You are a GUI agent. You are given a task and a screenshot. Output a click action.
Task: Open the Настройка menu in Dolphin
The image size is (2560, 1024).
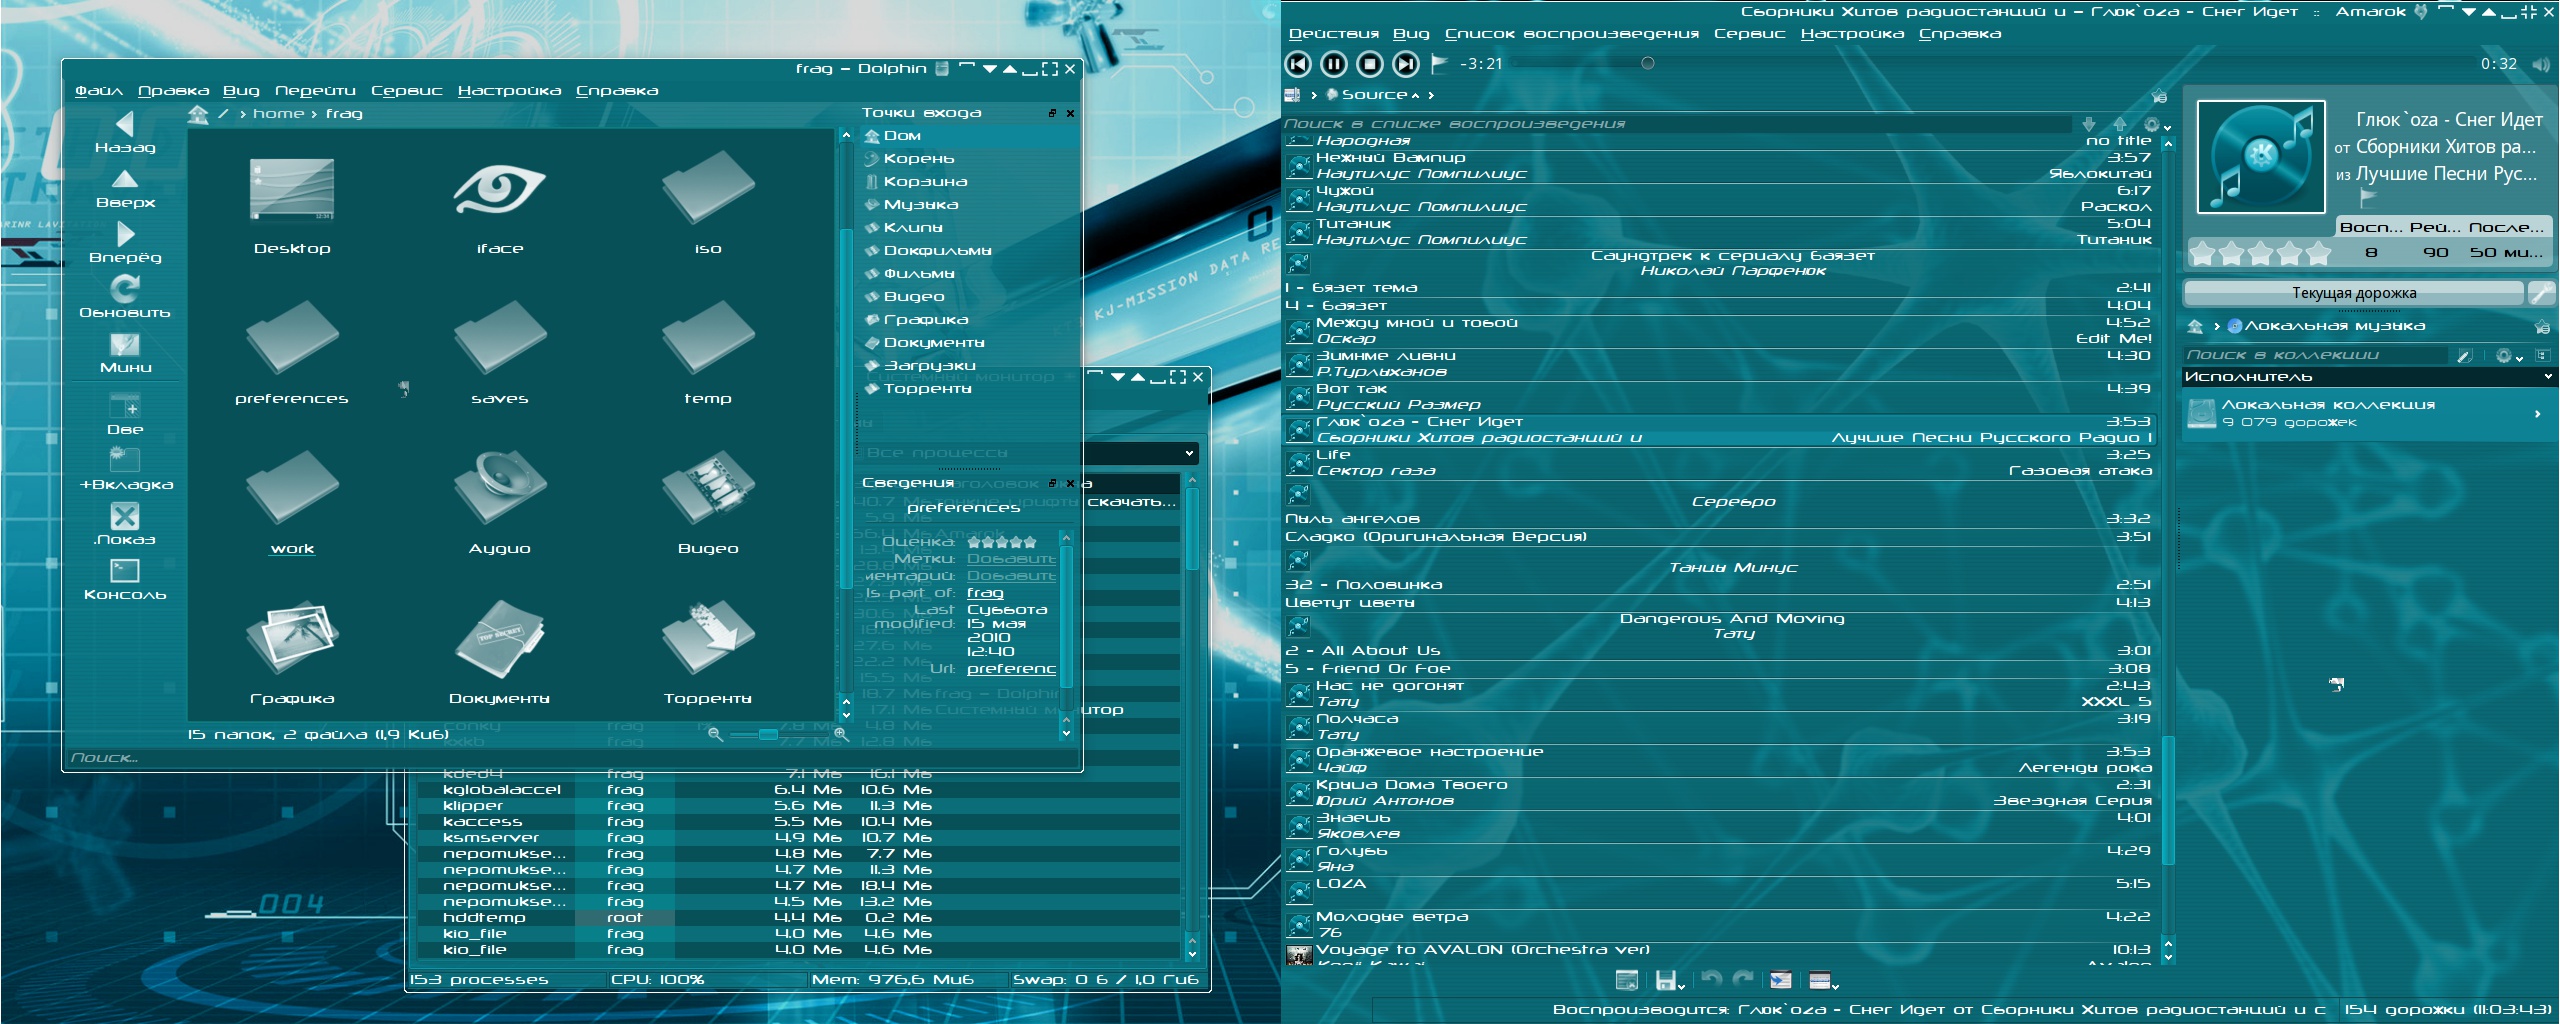coord(509,91)
